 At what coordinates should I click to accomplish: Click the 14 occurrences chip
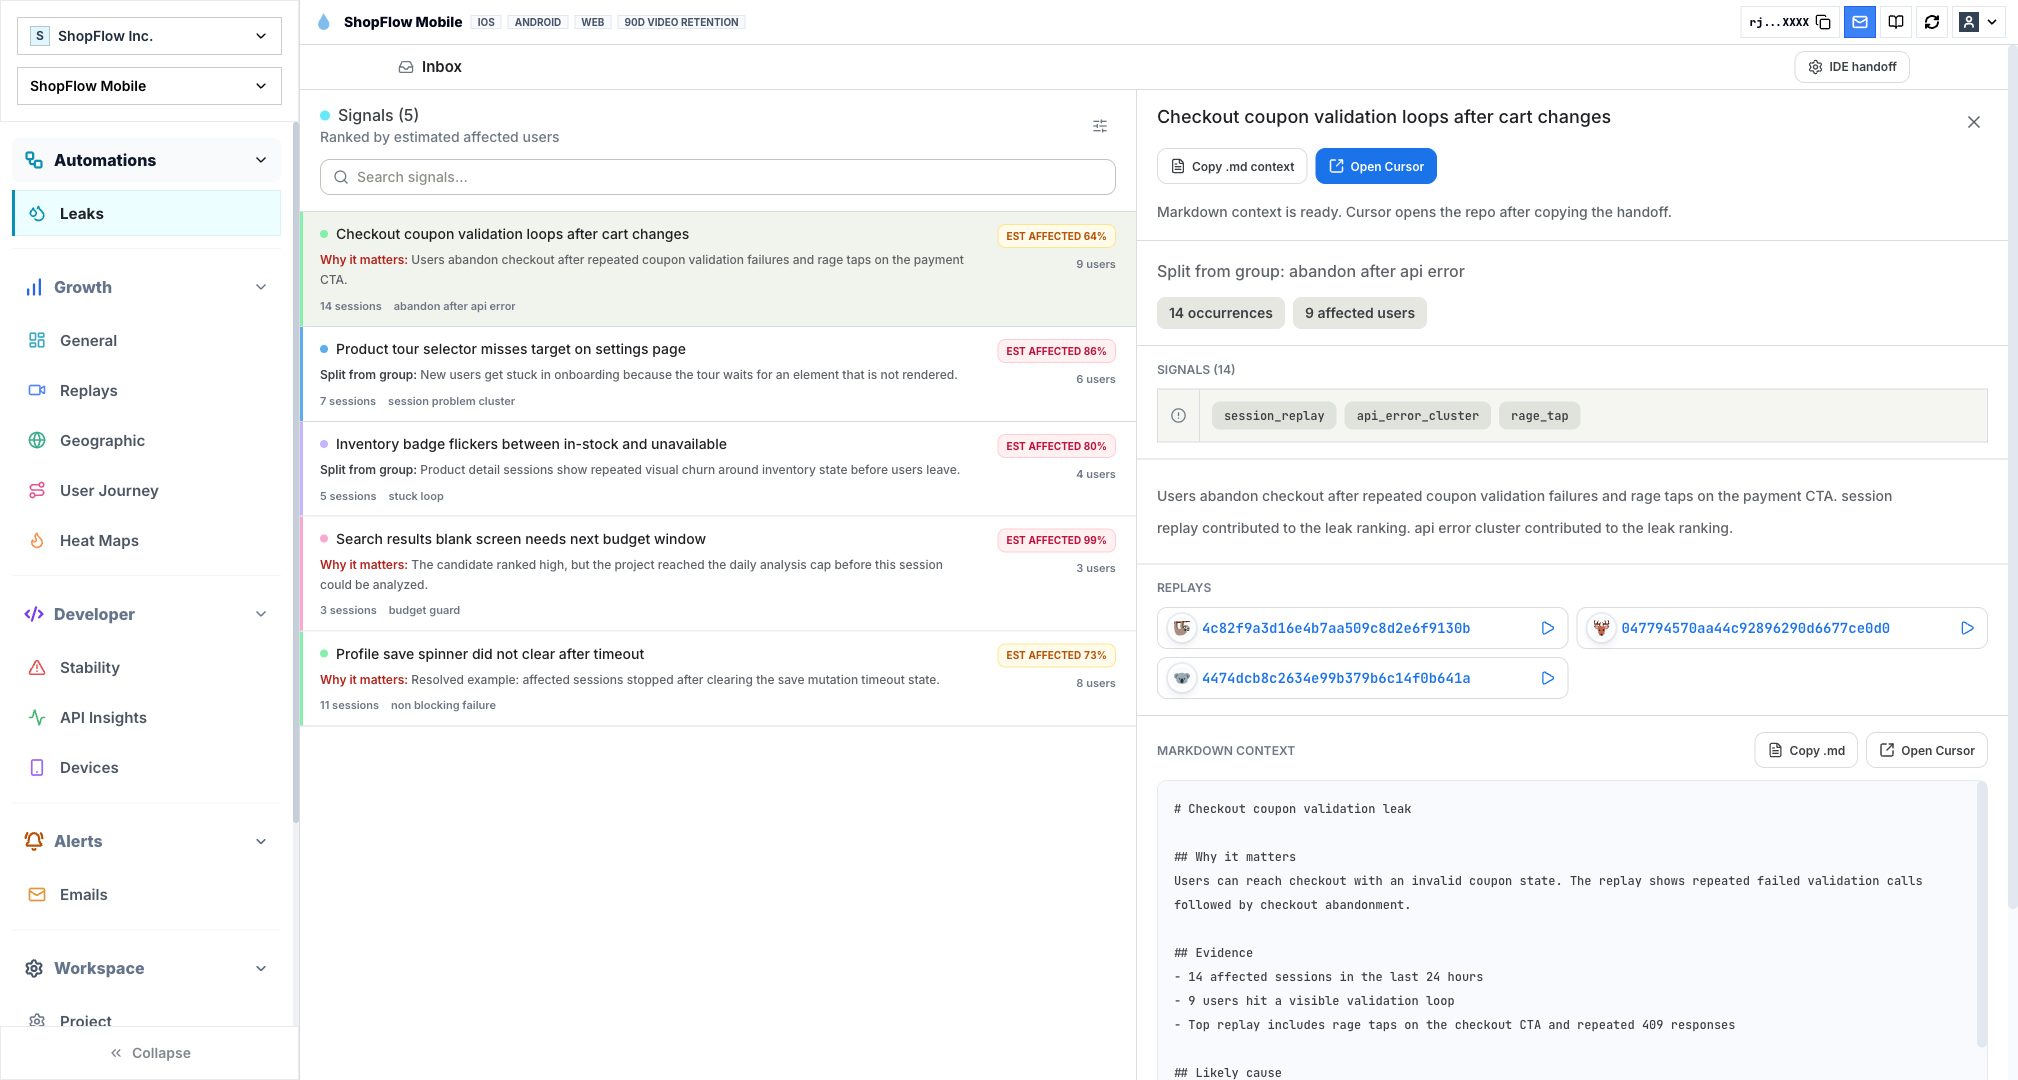coord(1221,313)
